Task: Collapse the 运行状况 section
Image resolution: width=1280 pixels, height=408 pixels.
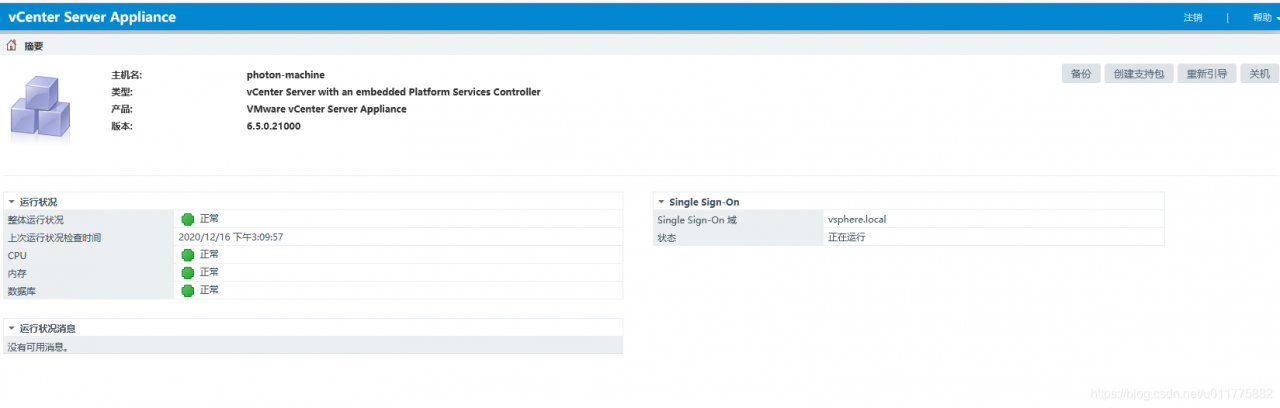Action: [11, 202]
